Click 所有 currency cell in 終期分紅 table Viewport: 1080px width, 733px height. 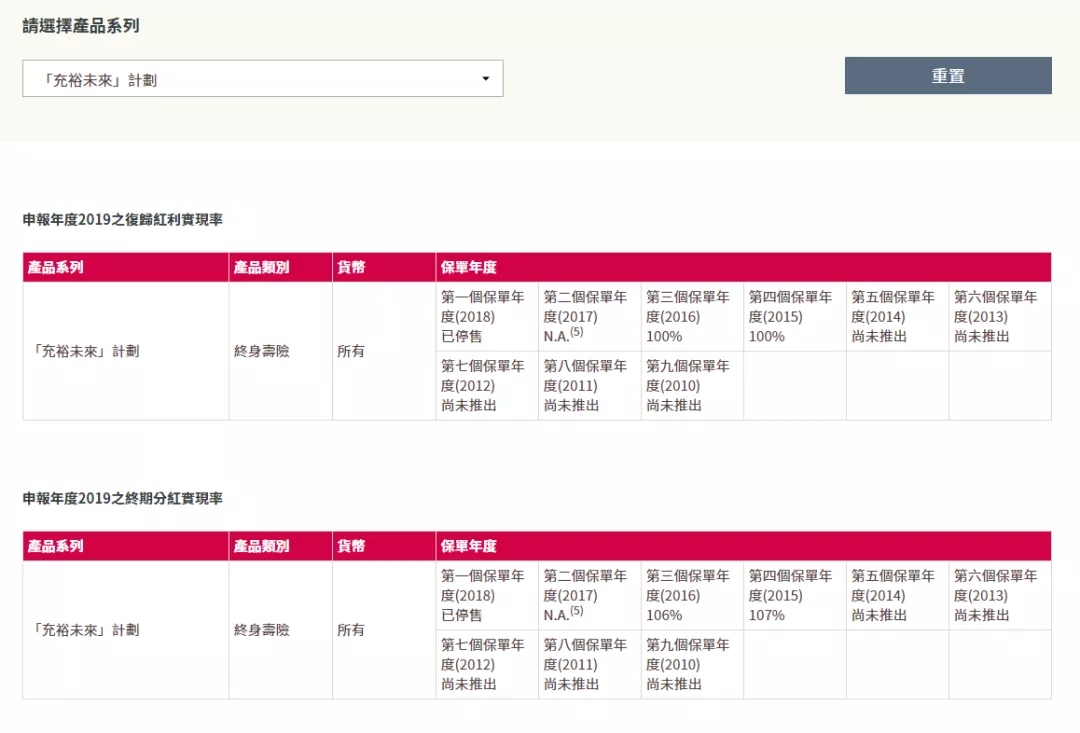coord(384,630)
